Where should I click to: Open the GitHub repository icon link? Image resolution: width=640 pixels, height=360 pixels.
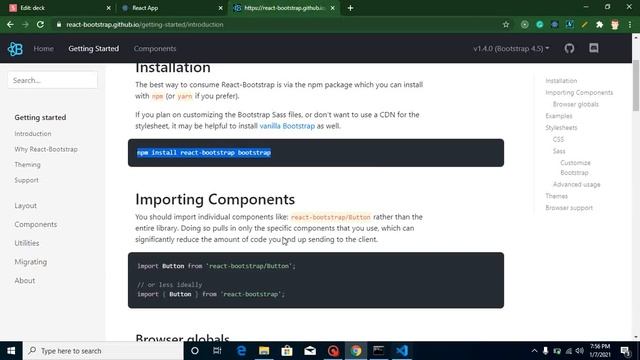569,49
